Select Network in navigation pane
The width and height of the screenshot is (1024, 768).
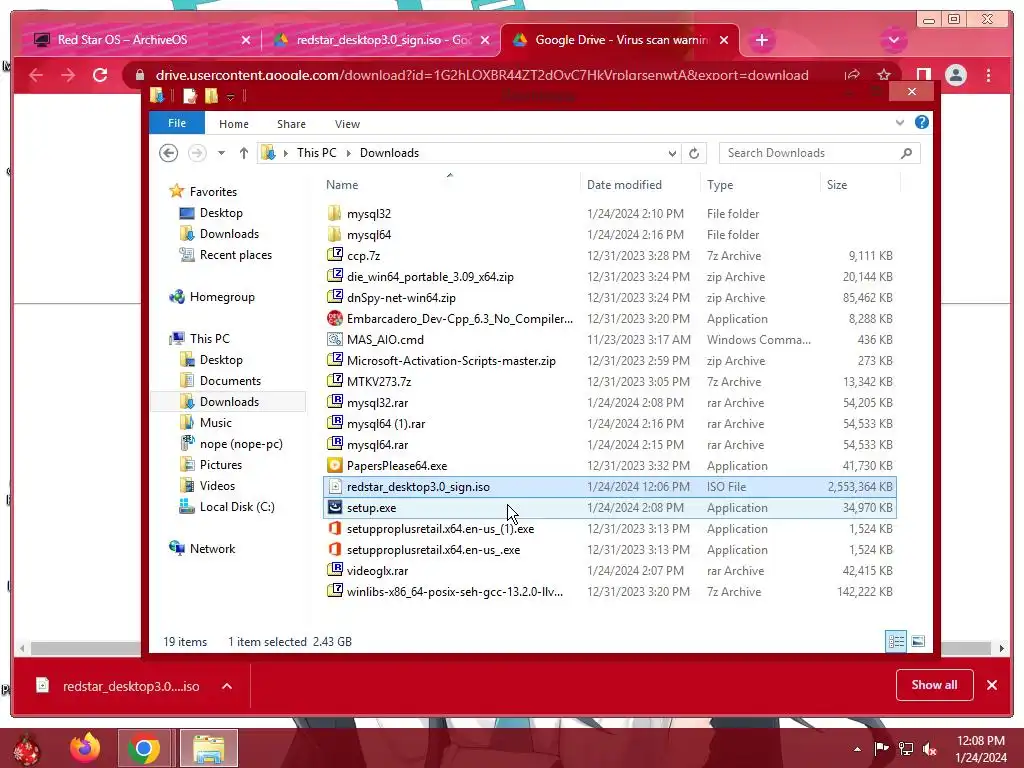tap(212, 549)
